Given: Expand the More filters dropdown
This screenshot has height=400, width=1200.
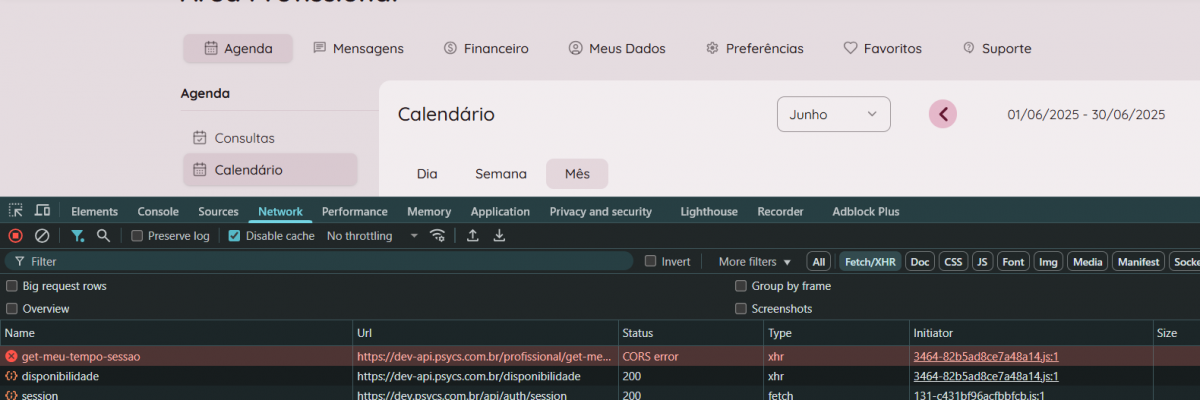Looking at the screenshot, I should pos(754,262).
